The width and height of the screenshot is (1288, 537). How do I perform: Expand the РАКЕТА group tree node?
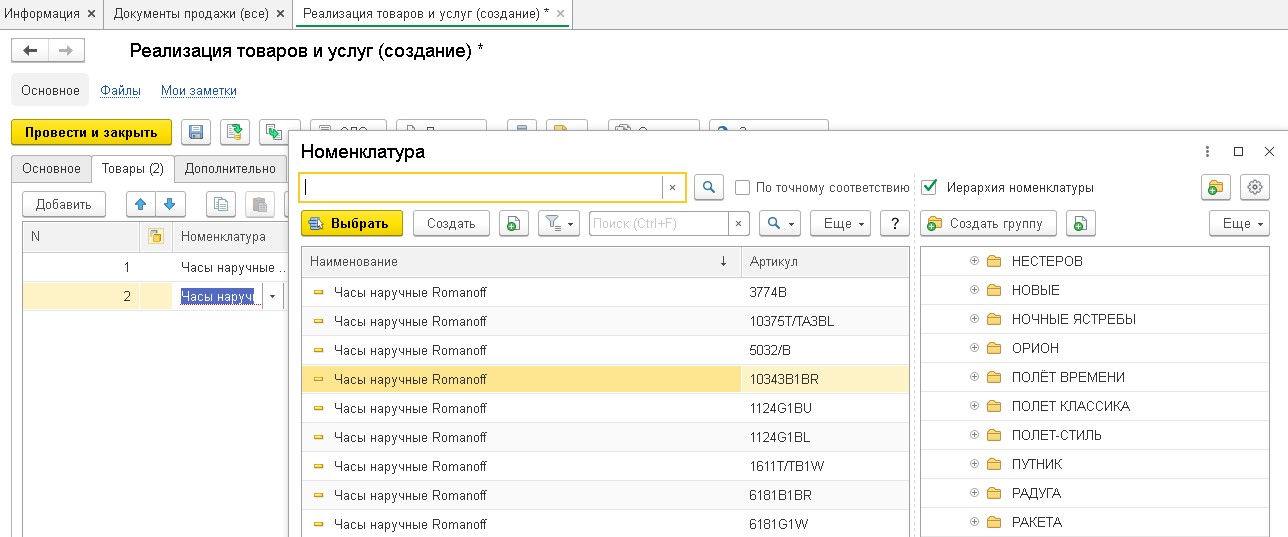(x=974, y=522)
